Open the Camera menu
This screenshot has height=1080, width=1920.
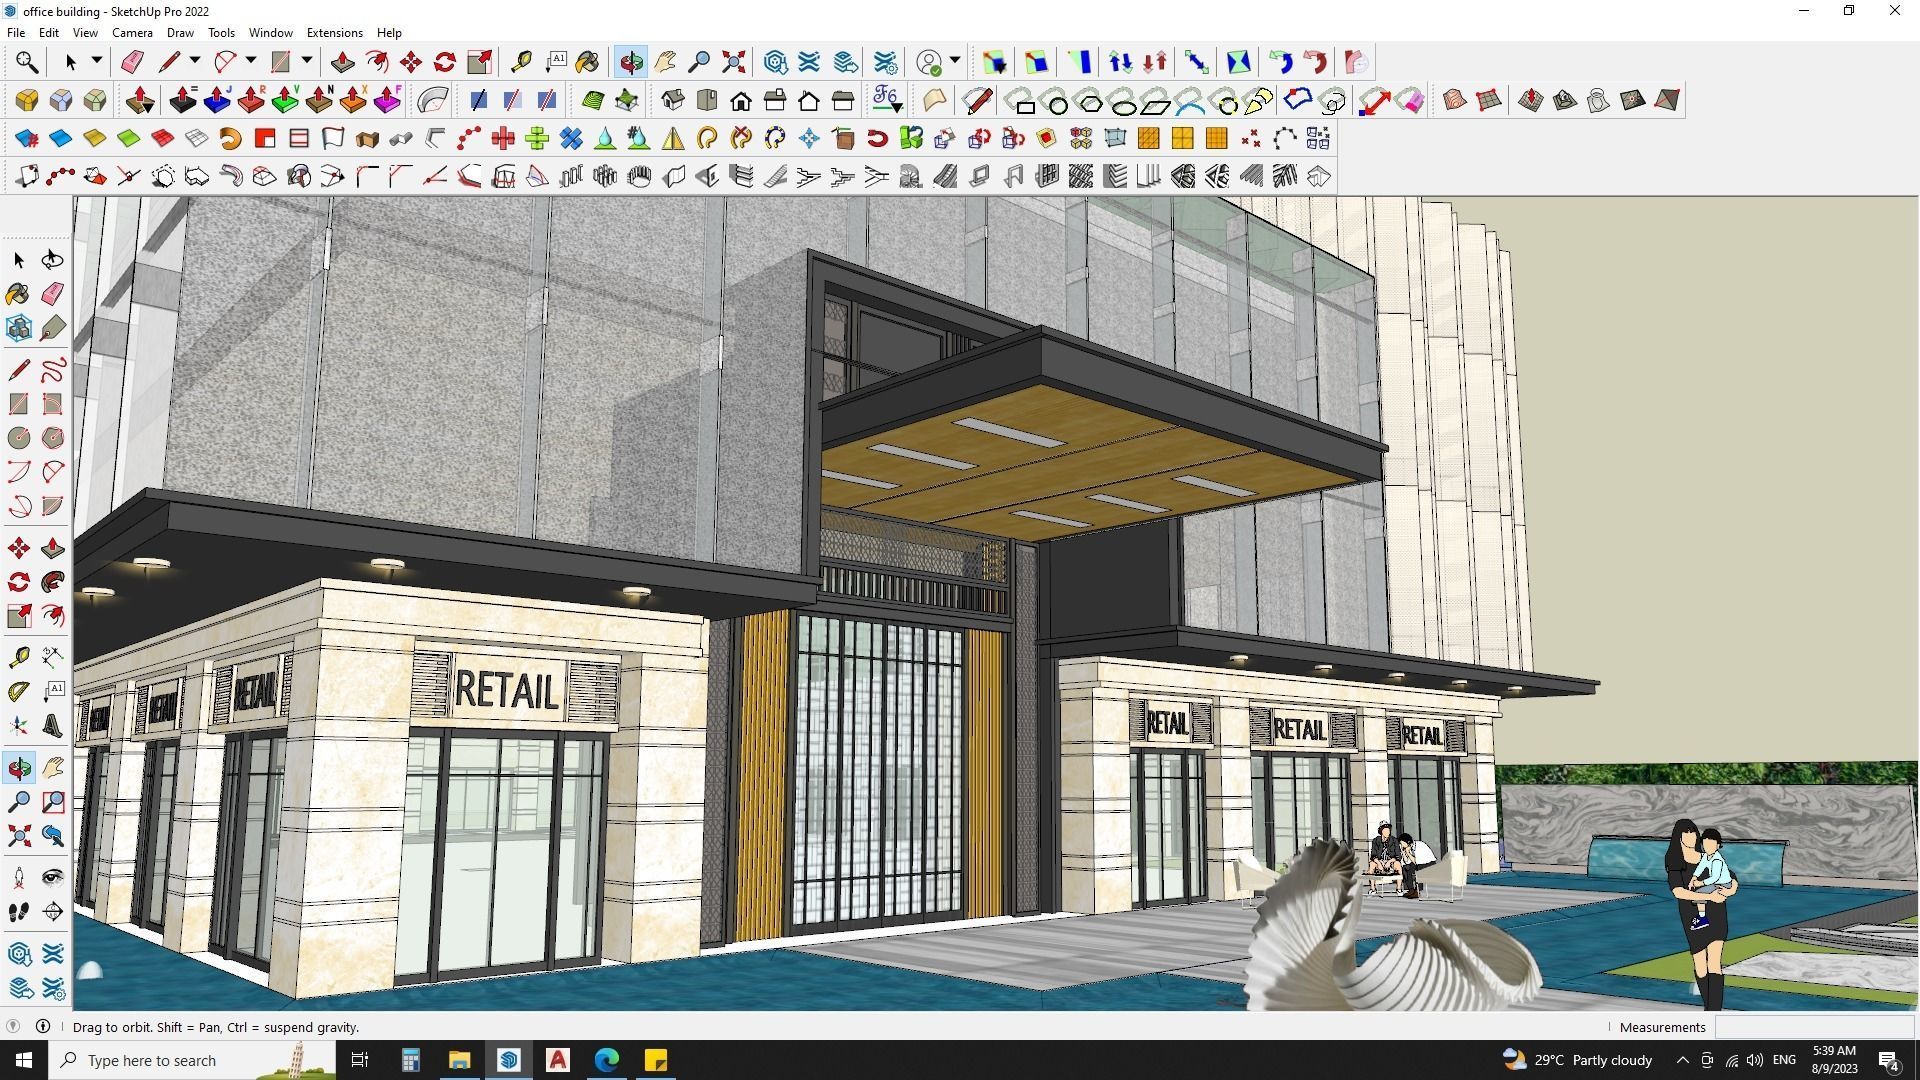tap(132, 33)
